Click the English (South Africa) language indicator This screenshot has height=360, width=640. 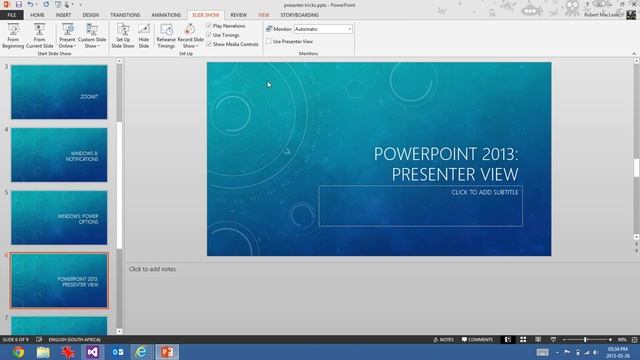click(x=74, y=340)
